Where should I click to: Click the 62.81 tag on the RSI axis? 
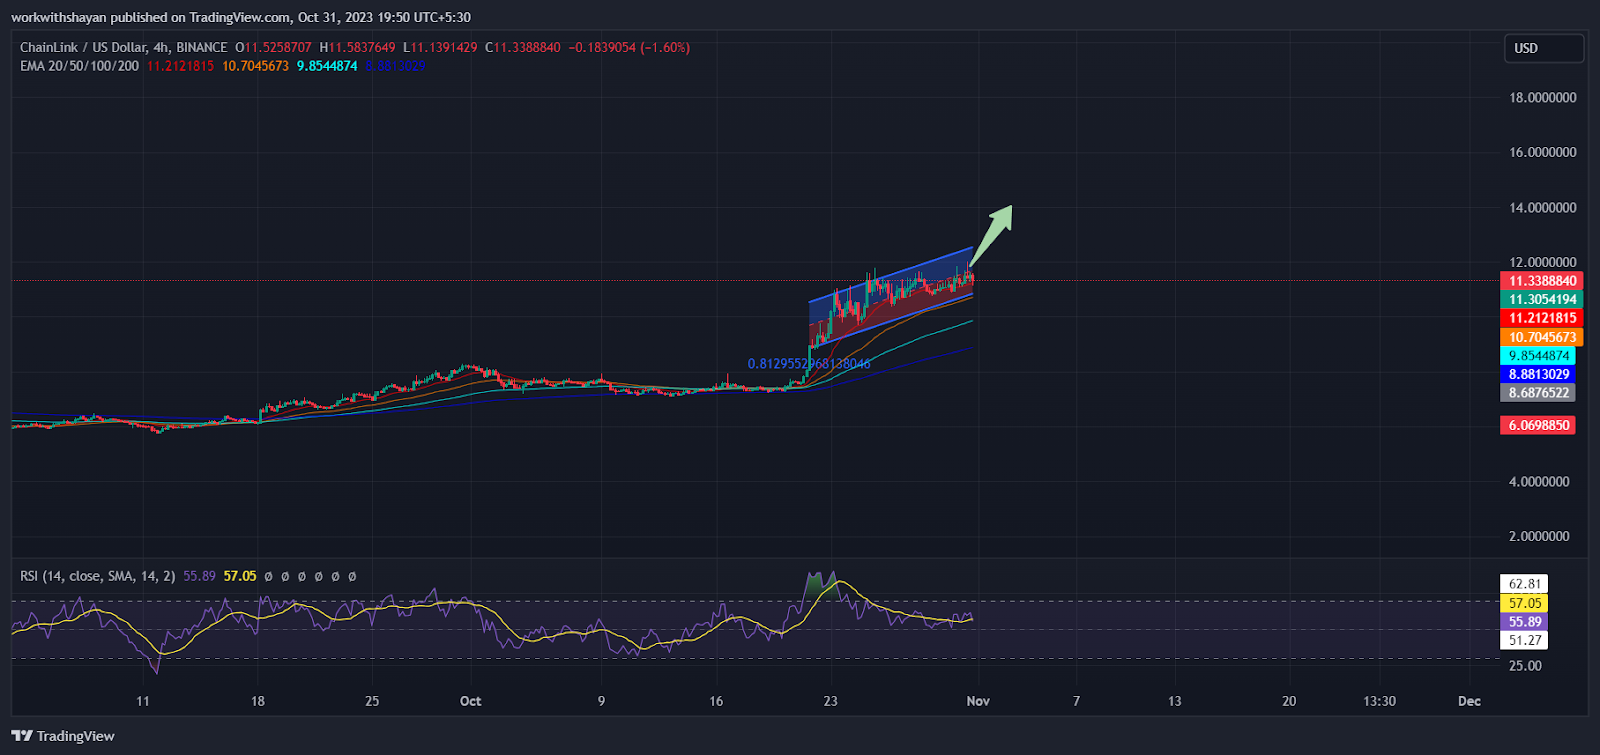(x=1525, y=584)
